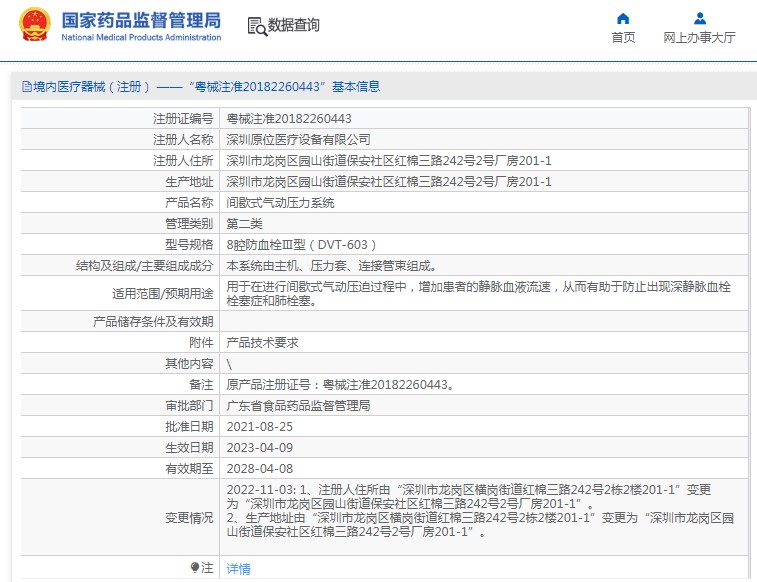
Task: Open the data query search icon
Action: pyautogui.click(x=257, y=27)
